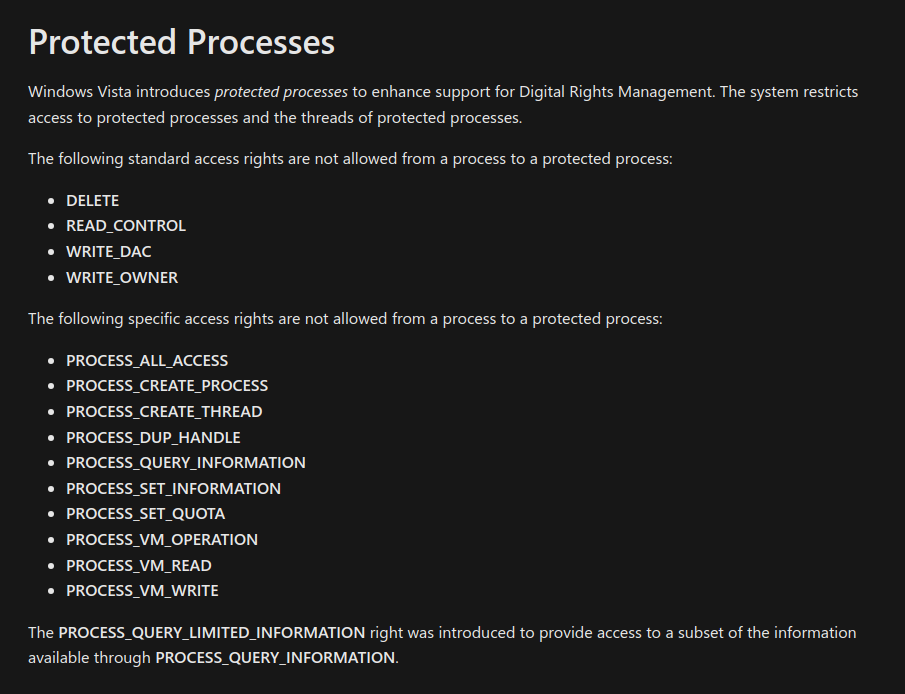Click bold PROCESS_QUERY_LIMITED_INFORMATION in the last paragraph

click(x=212, y=633)
